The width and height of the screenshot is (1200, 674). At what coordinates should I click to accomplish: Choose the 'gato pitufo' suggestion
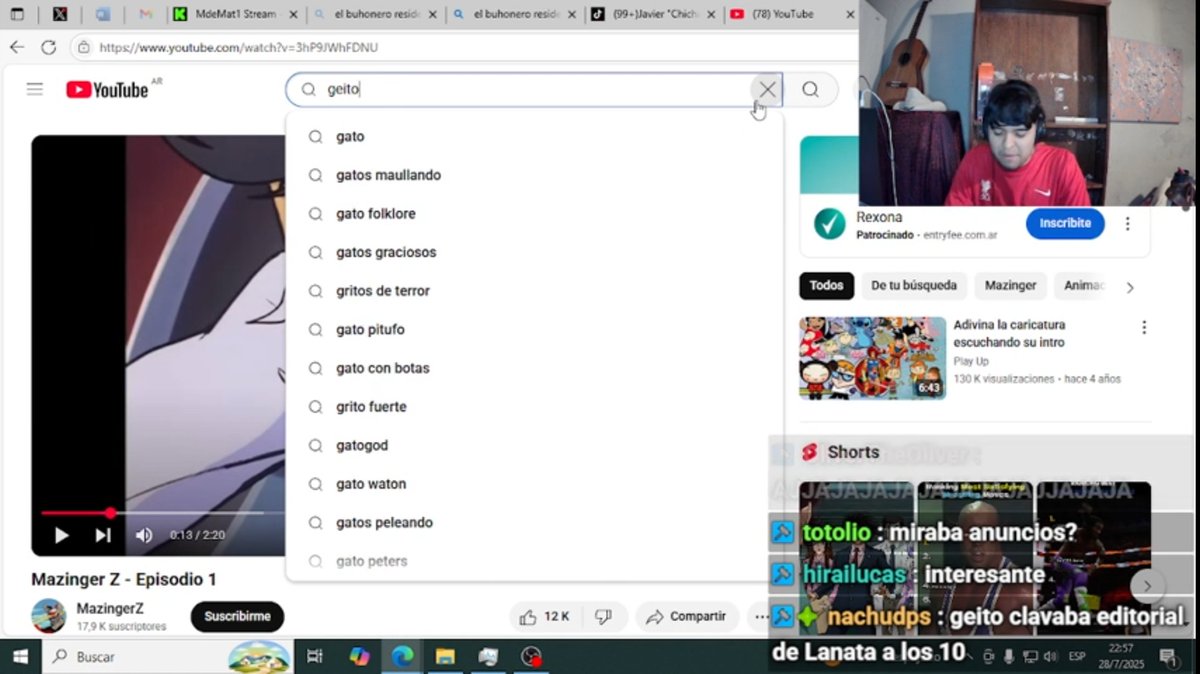[x=535, y=329]
